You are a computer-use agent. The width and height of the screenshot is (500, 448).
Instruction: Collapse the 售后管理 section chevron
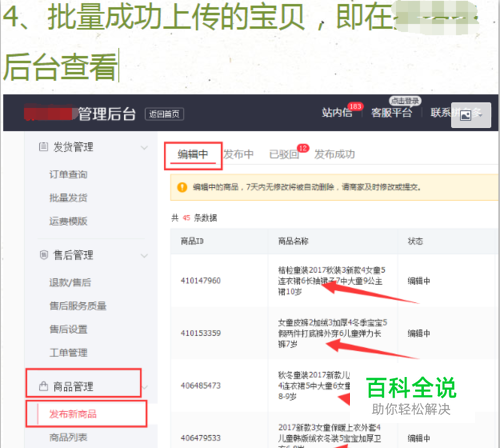click(x=144, y=256)
